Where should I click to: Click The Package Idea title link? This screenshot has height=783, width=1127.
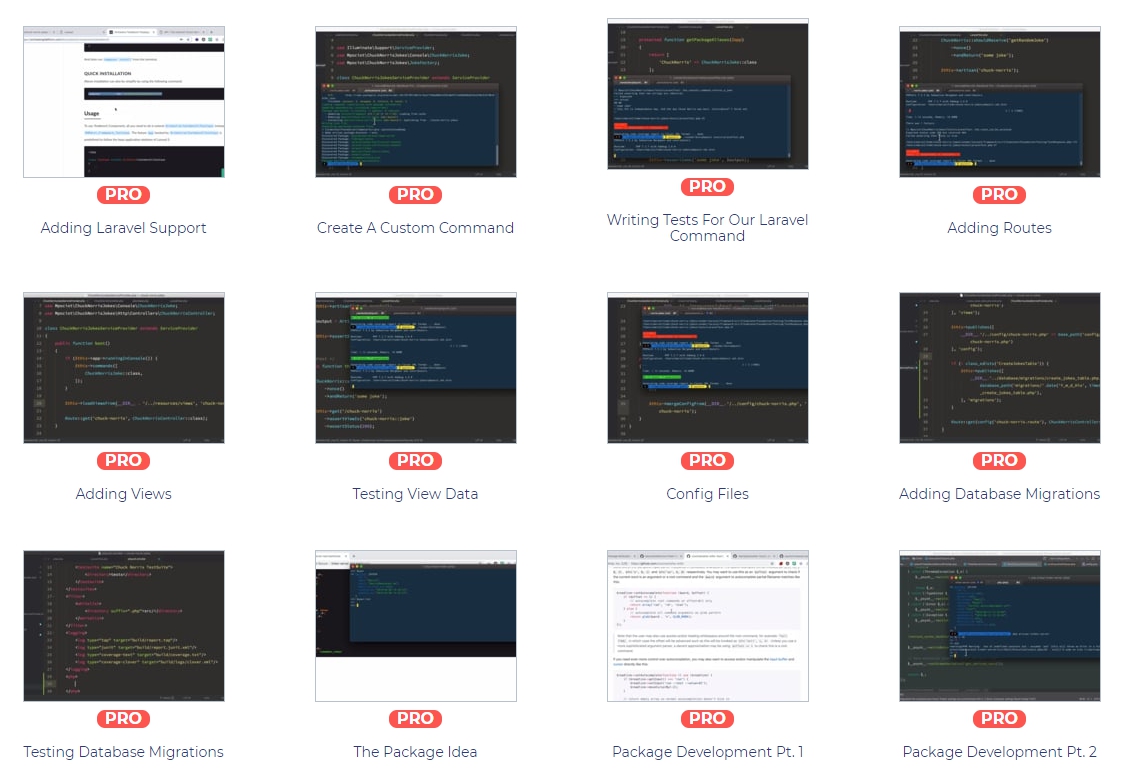(415, 752)
